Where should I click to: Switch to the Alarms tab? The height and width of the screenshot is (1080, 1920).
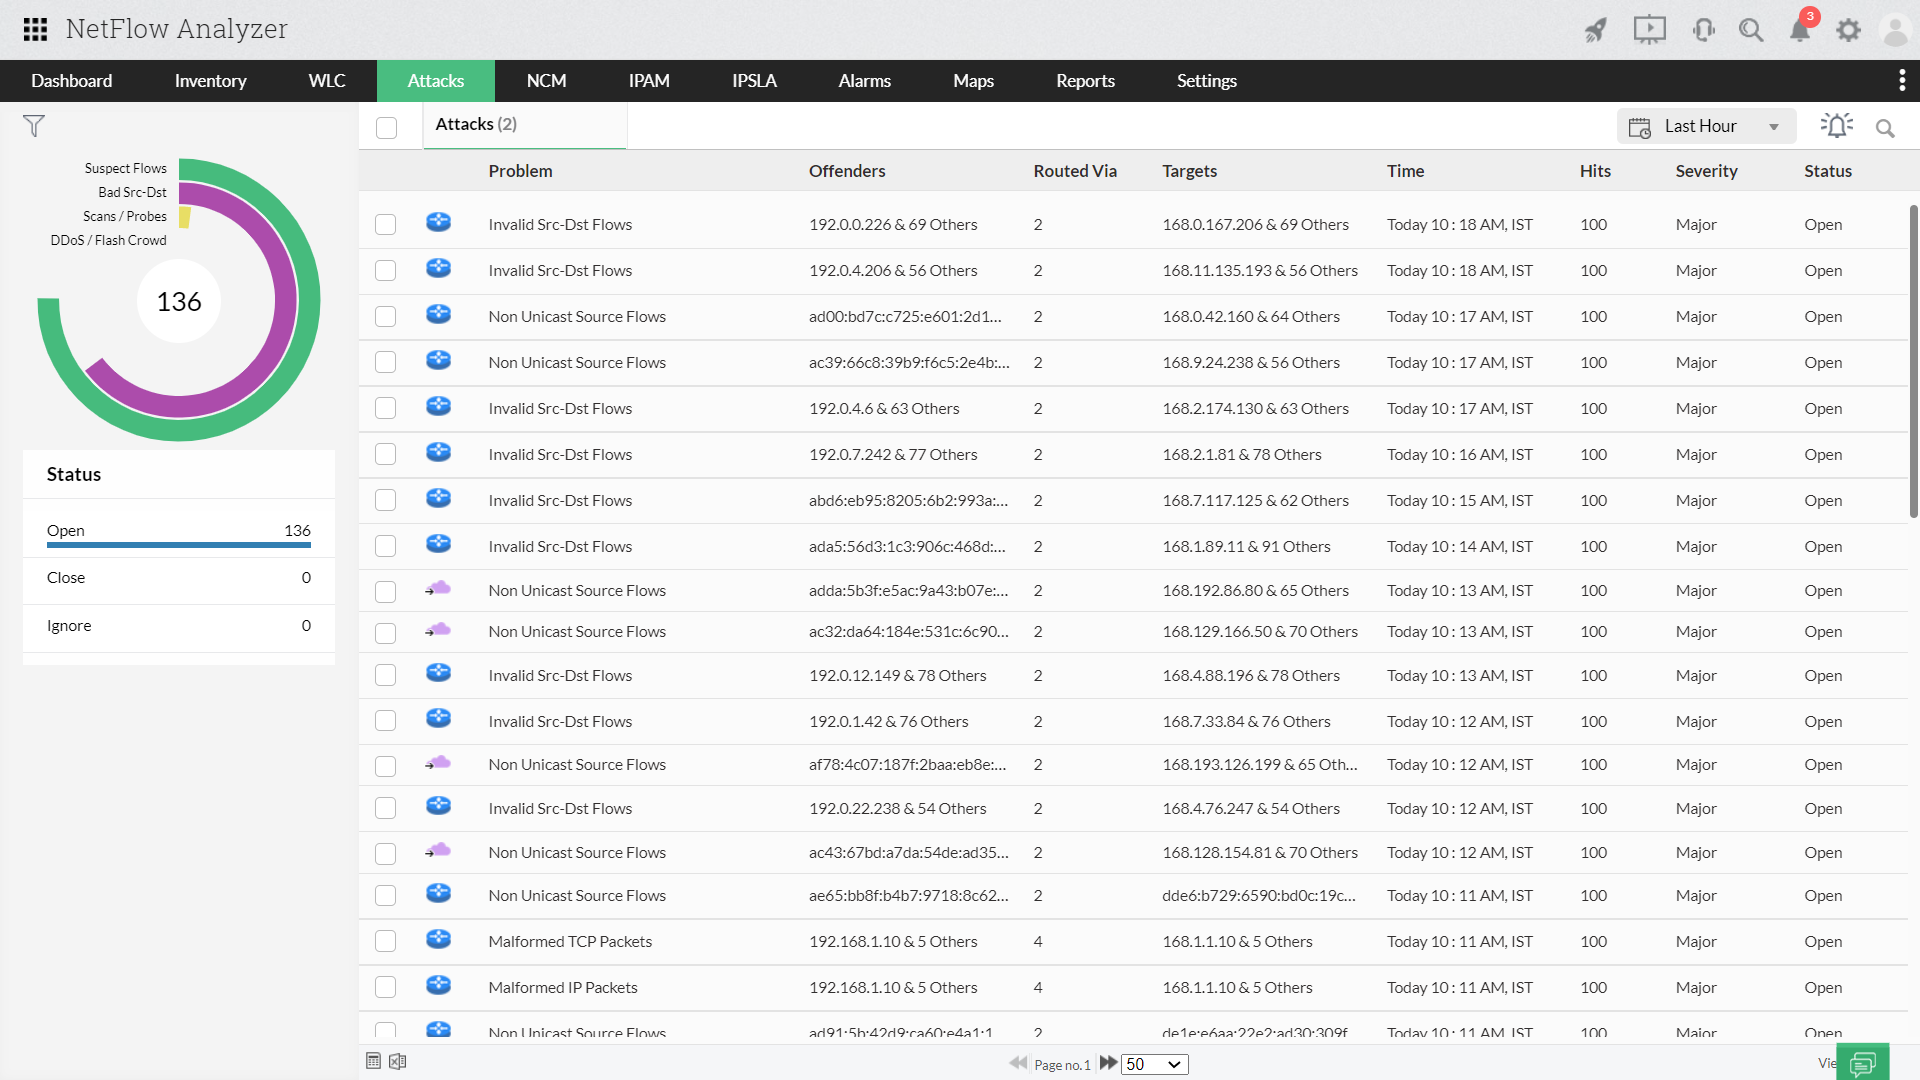[864, 81]
